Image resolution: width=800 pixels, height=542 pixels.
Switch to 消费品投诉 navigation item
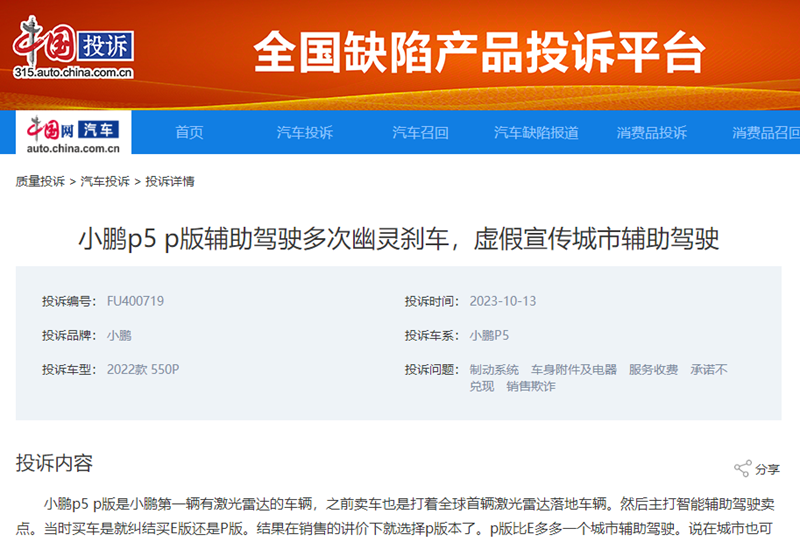point(651,133)
